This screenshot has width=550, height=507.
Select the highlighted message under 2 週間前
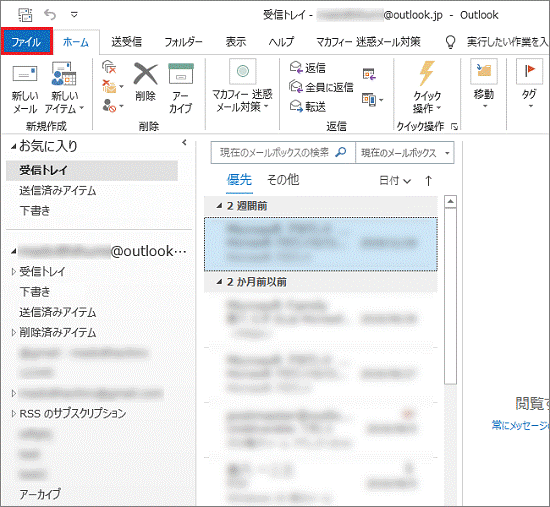coord(321,244)
